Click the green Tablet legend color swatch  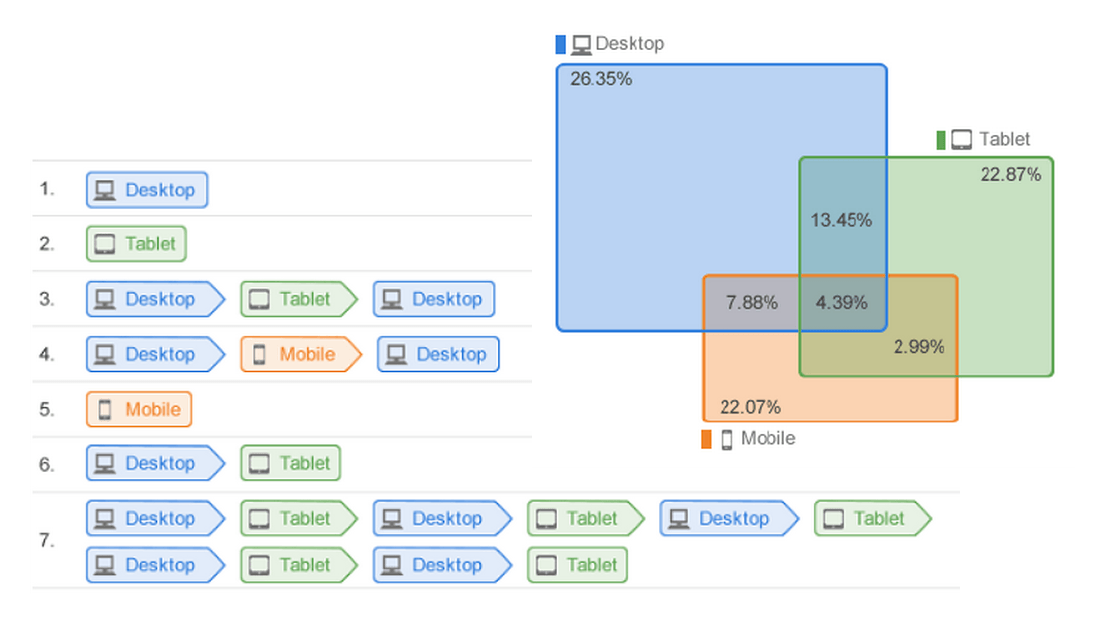[941, 140]
